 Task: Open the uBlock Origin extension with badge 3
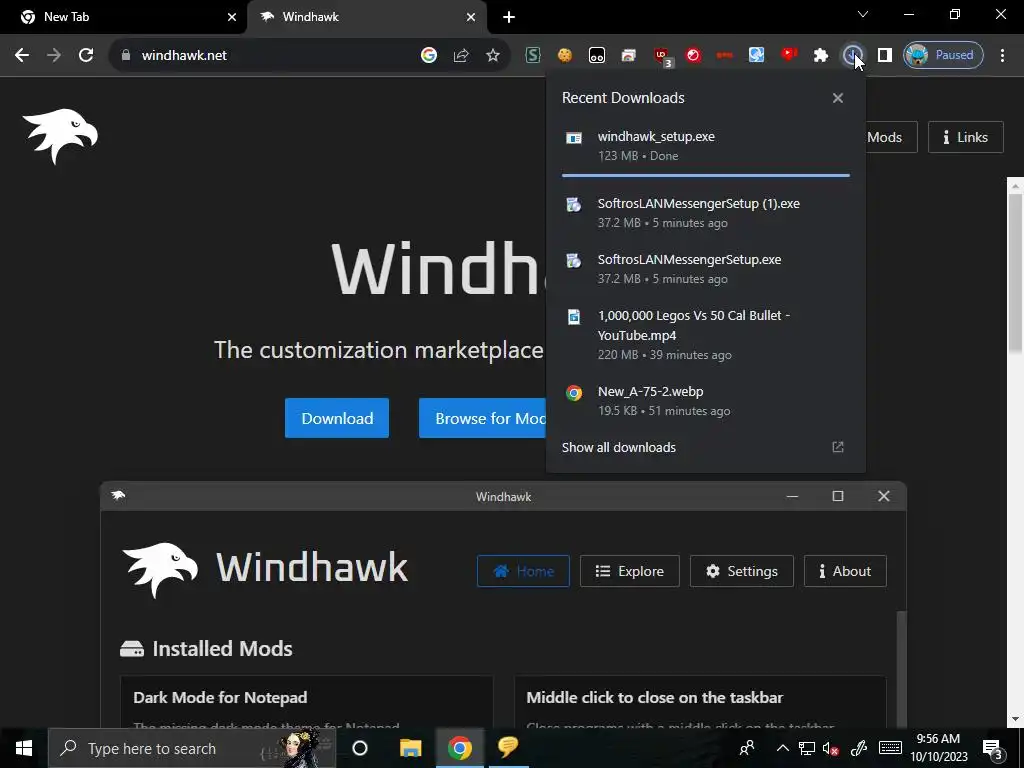pos(662,56)
